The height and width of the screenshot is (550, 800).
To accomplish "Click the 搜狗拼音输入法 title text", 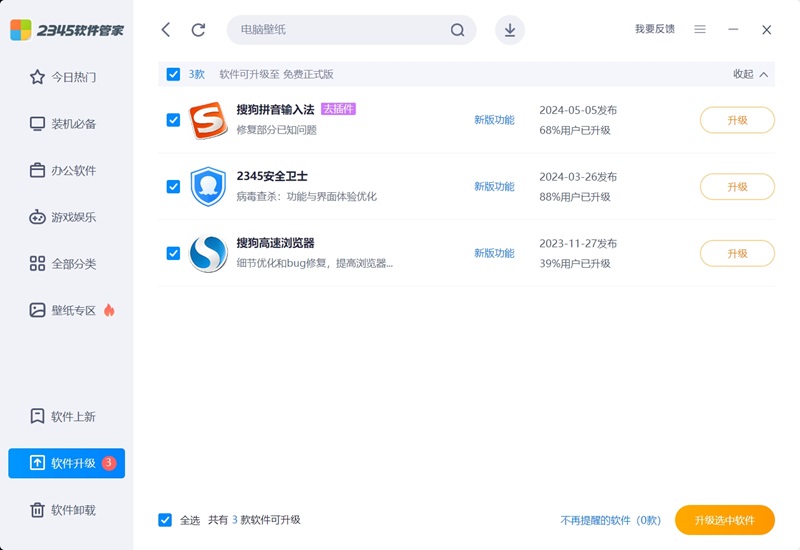I will [276, 109].
